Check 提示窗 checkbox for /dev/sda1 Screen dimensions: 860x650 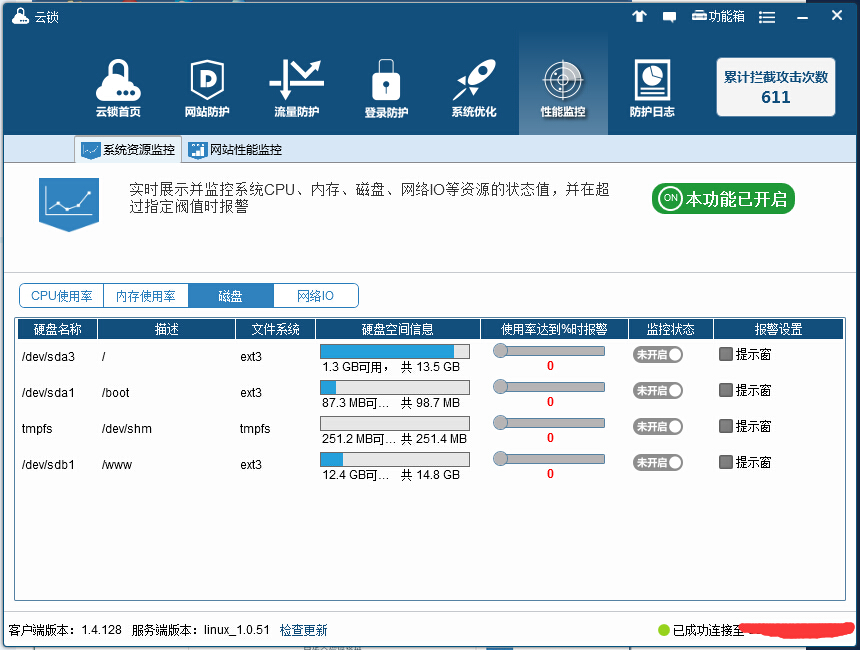click(726, 390)
